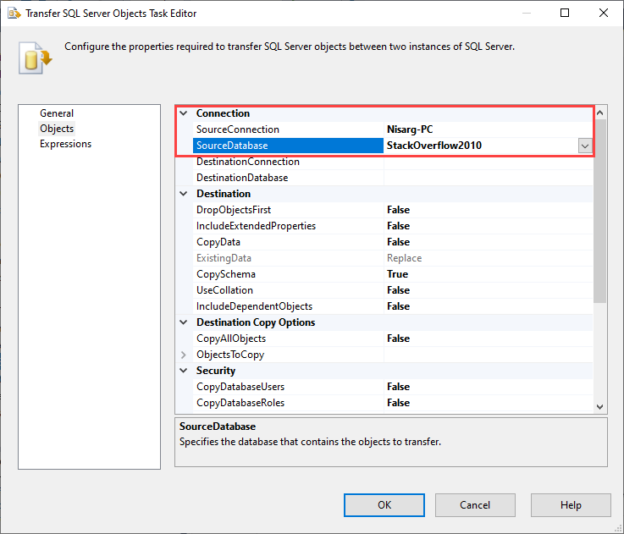Open the SourceDatabase dropdown arrow
The height and width of the screenshot is (534, 624).
(x=585, y=146)
